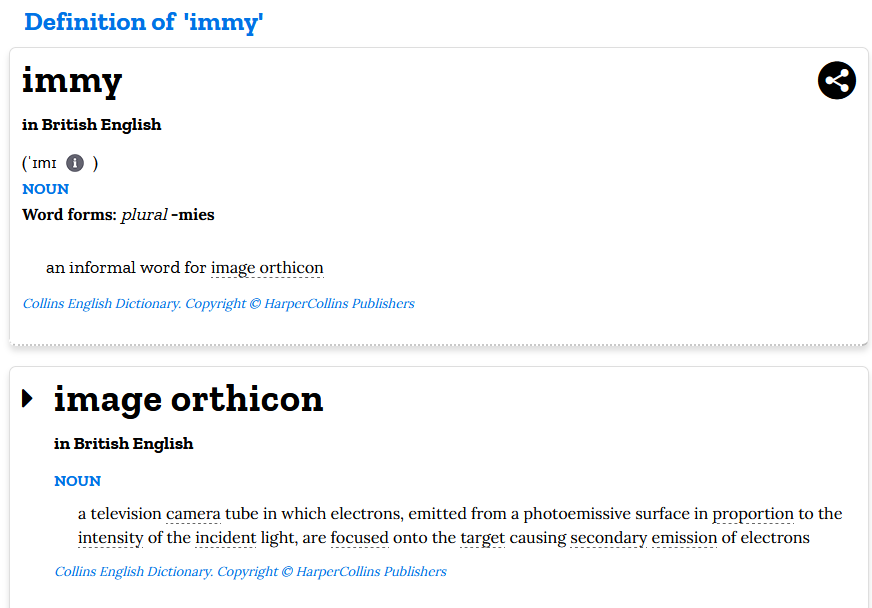This screenshot has width=872, height=608.
Task: Collapse the image orthicon entry arrow
Action: pos(28,399)
